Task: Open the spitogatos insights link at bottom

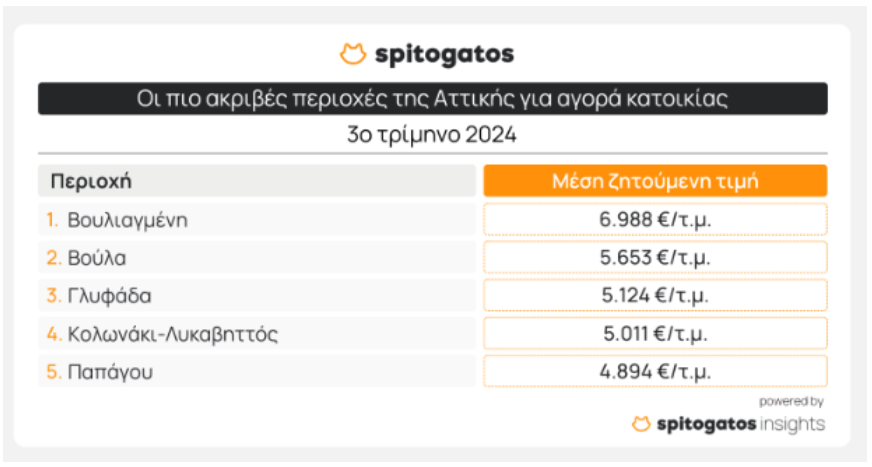Action: coord(740,424)
